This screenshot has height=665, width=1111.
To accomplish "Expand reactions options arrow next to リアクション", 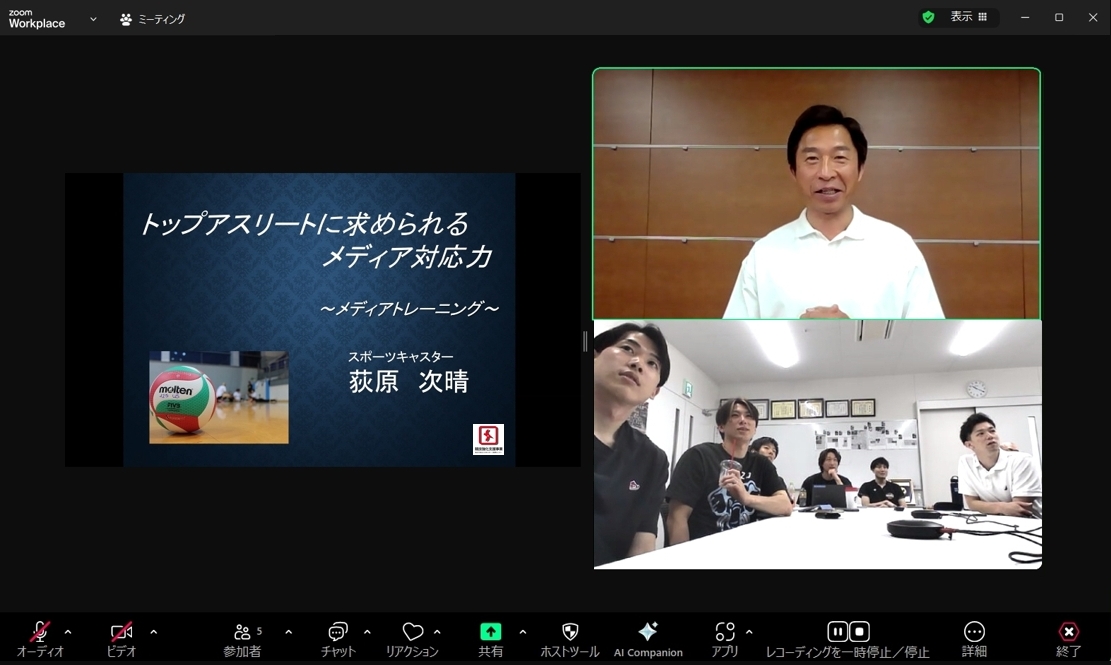I will pyautogui.click(x=437, y=632).
